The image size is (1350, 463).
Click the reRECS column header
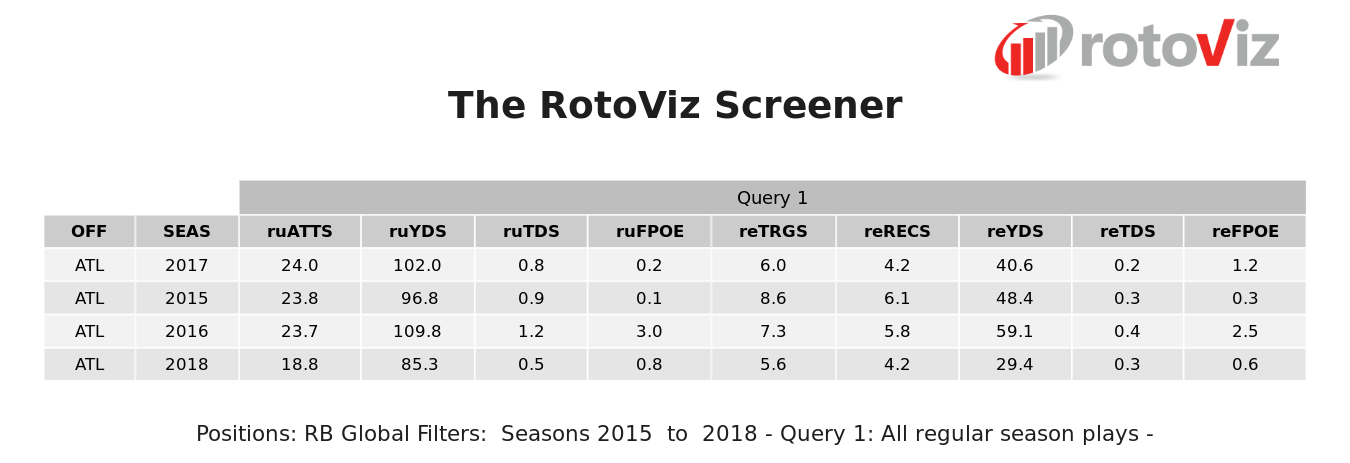[x=897, y=232]
